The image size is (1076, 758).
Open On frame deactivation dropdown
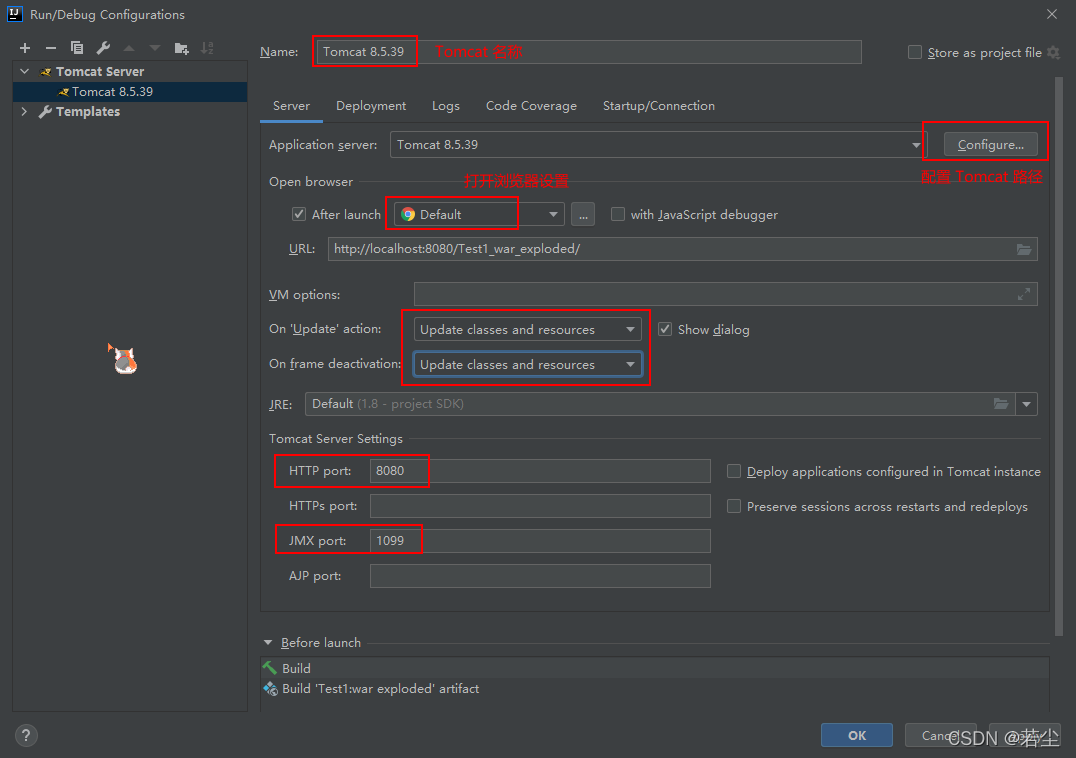[527, 364]
